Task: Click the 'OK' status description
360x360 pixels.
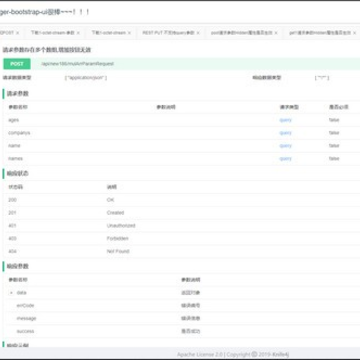Action: pos(110,200)
